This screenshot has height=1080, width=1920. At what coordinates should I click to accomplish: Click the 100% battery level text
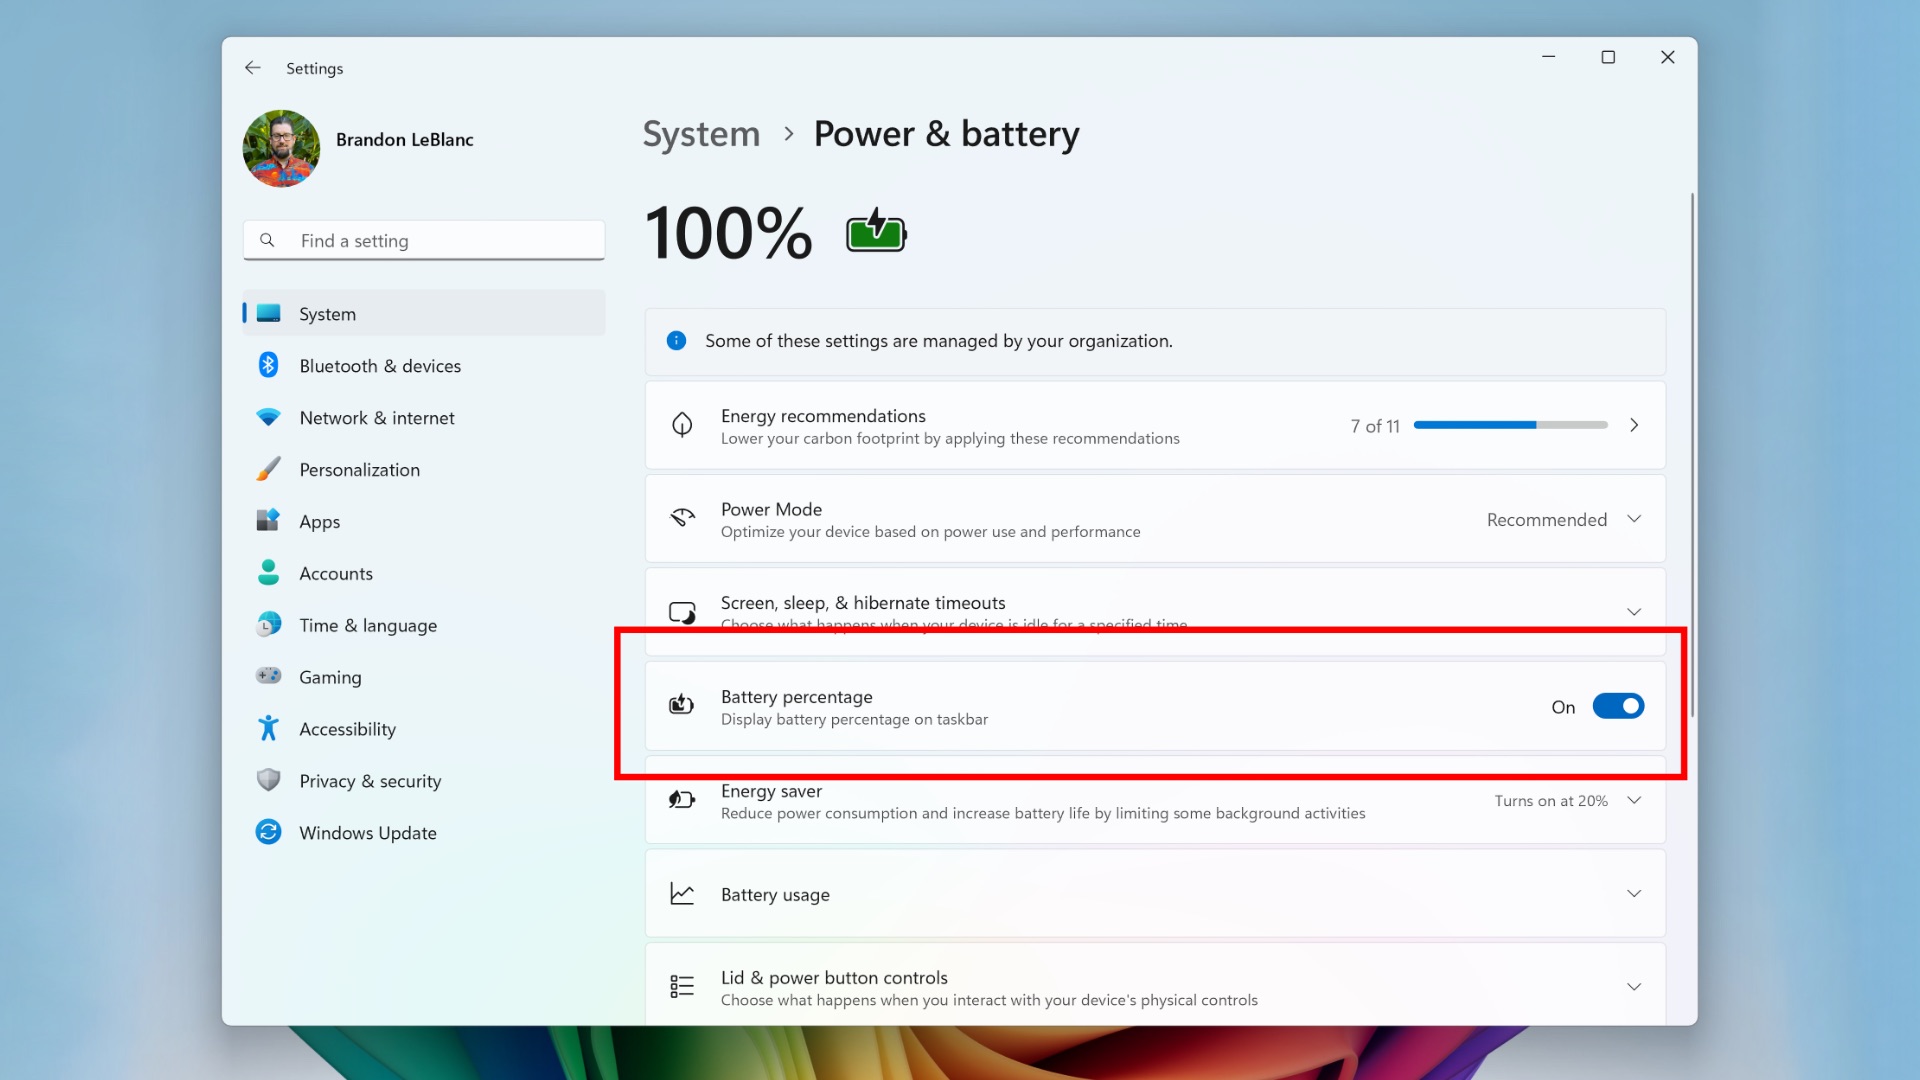click(729, 233)
